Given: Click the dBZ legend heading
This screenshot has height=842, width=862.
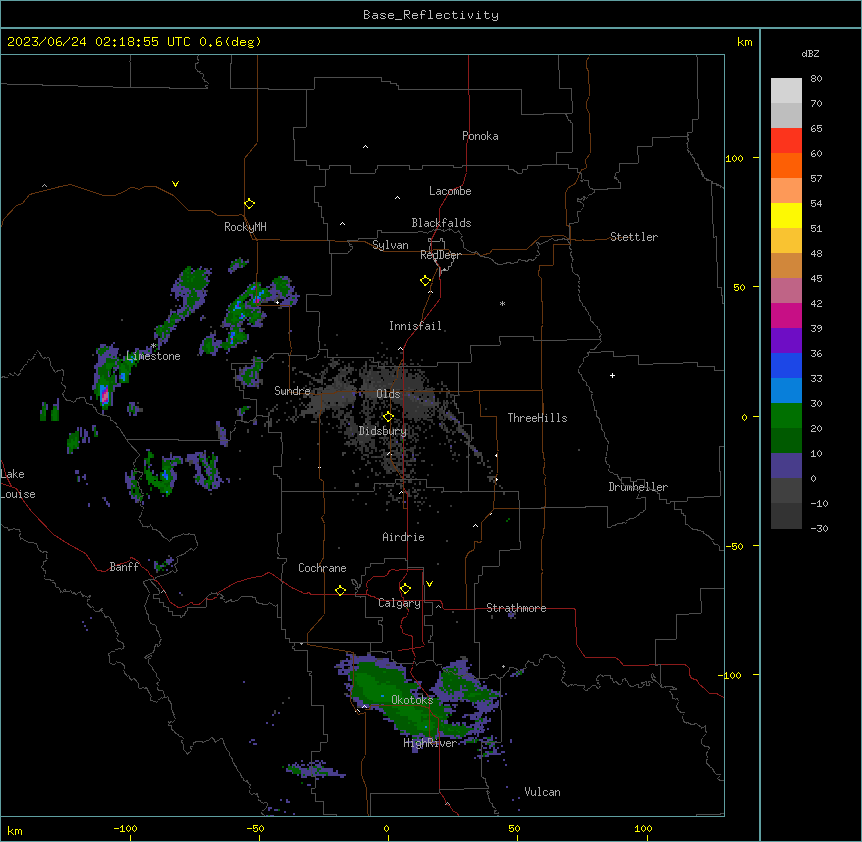Looking at the screenshot, I should 810,53.
